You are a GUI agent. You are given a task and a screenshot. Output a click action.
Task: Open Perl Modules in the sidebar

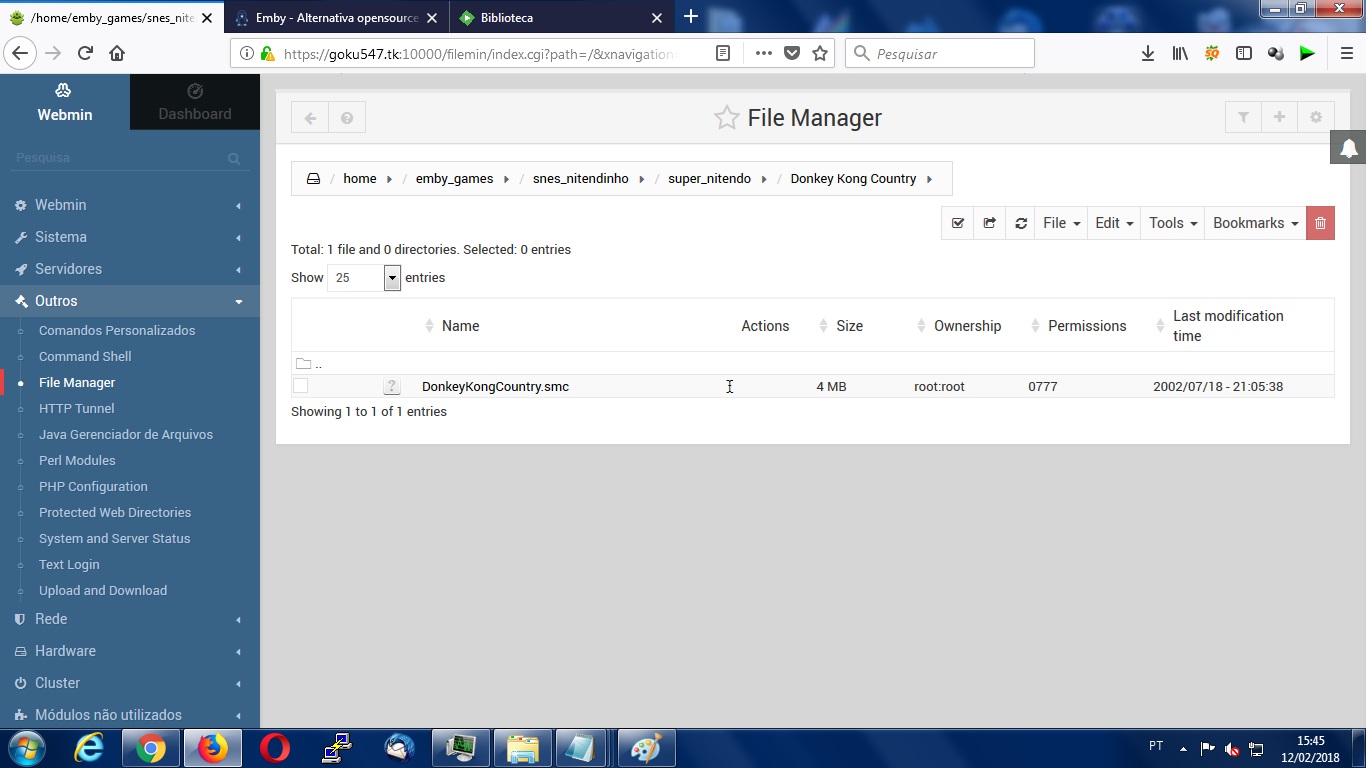pyautogui.click(x=77, y=460)
